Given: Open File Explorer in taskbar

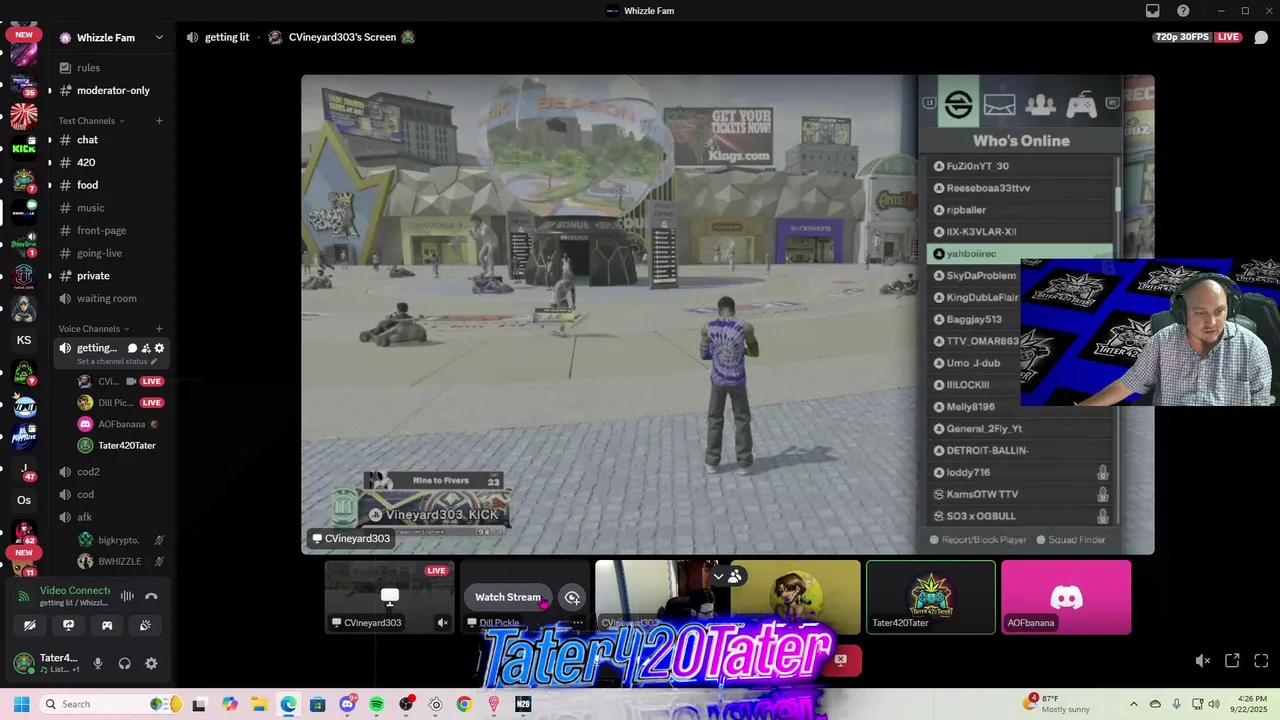Looking at the screenshot, I should pyautogui.click(x=259, y=704).
